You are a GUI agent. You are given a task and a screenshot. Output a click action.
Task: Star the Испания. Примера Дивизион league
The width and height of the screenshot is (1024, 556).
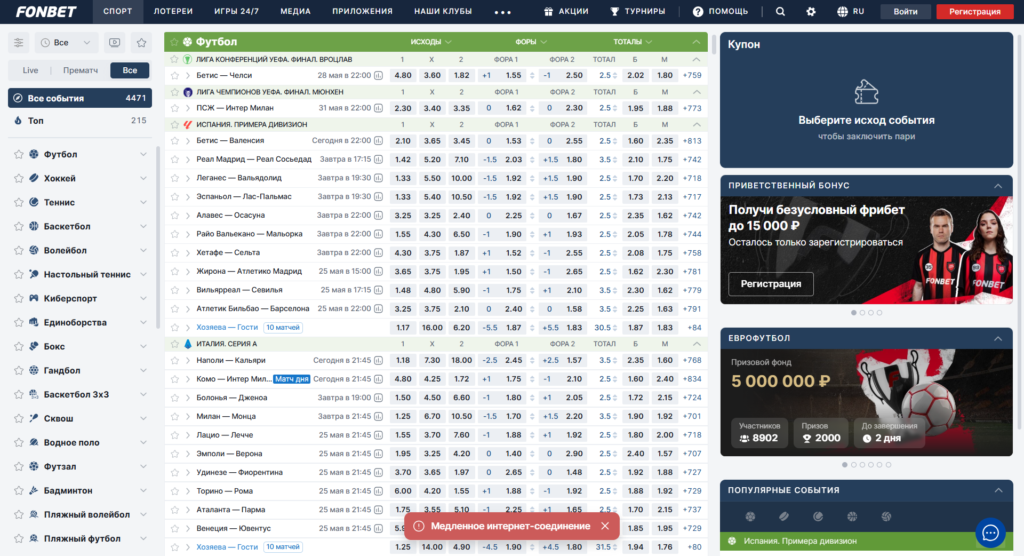click(x=174, y=125)
